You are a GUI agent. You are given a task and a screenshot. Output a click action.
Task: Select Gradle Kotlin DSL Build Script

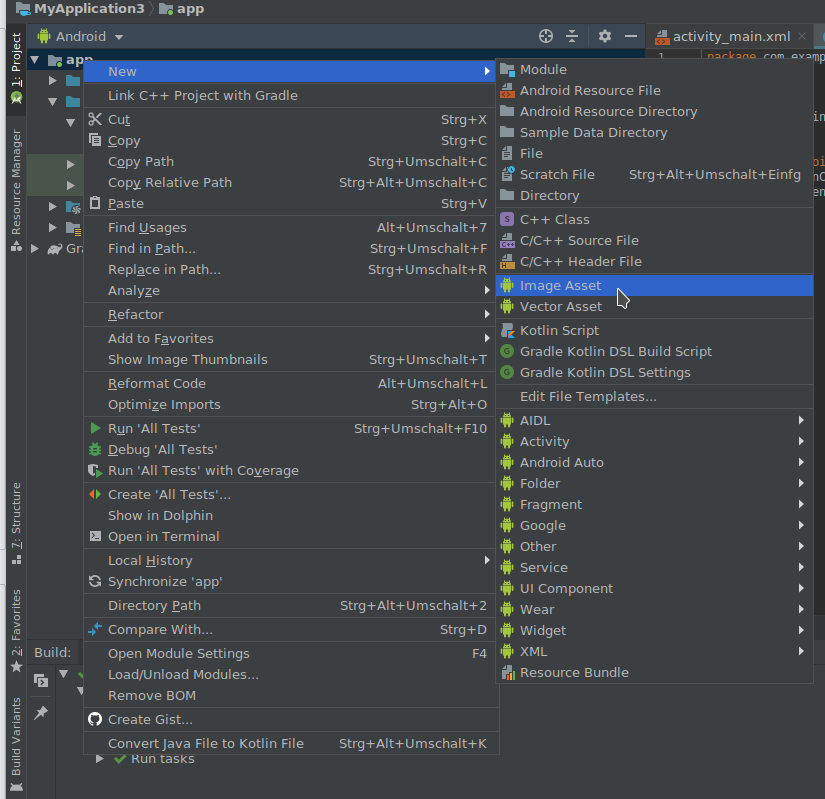pyautogui.click(x=615, y=352)
